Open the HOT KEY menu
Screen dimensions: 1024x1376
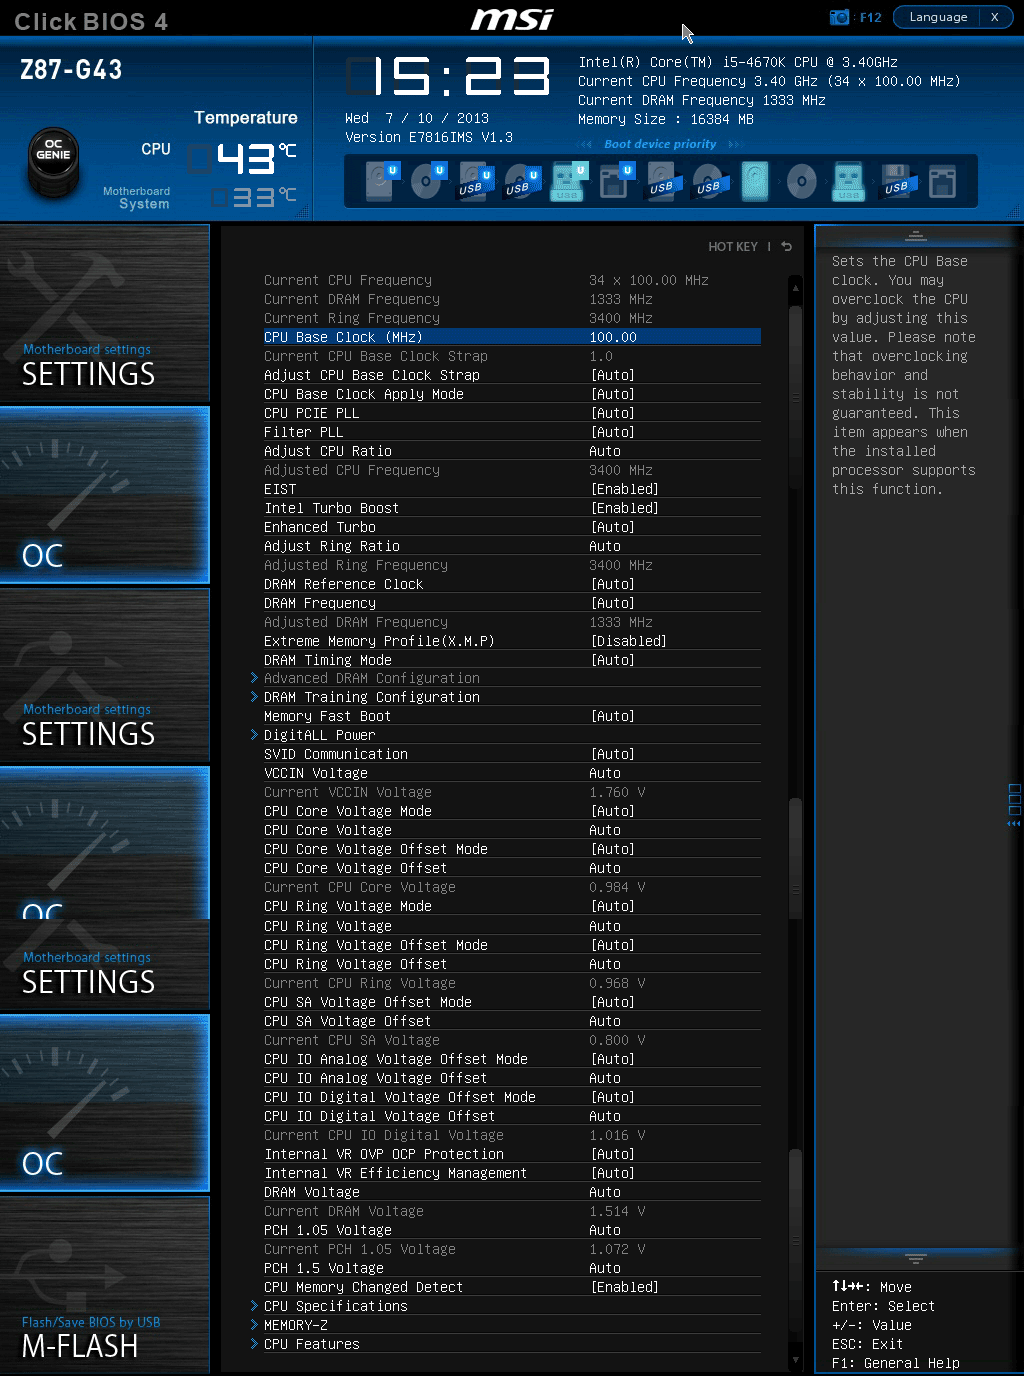tap(732, 246)
